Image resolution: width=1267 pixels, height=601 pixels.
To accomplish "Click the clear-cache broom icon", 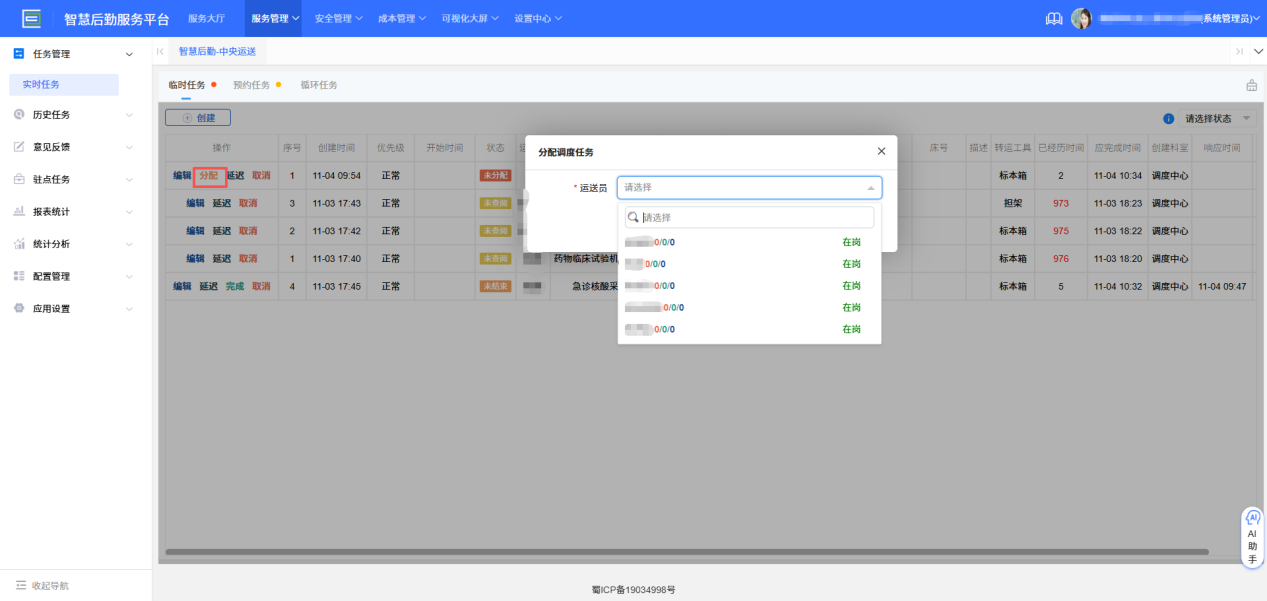I will pos(1251,85).
